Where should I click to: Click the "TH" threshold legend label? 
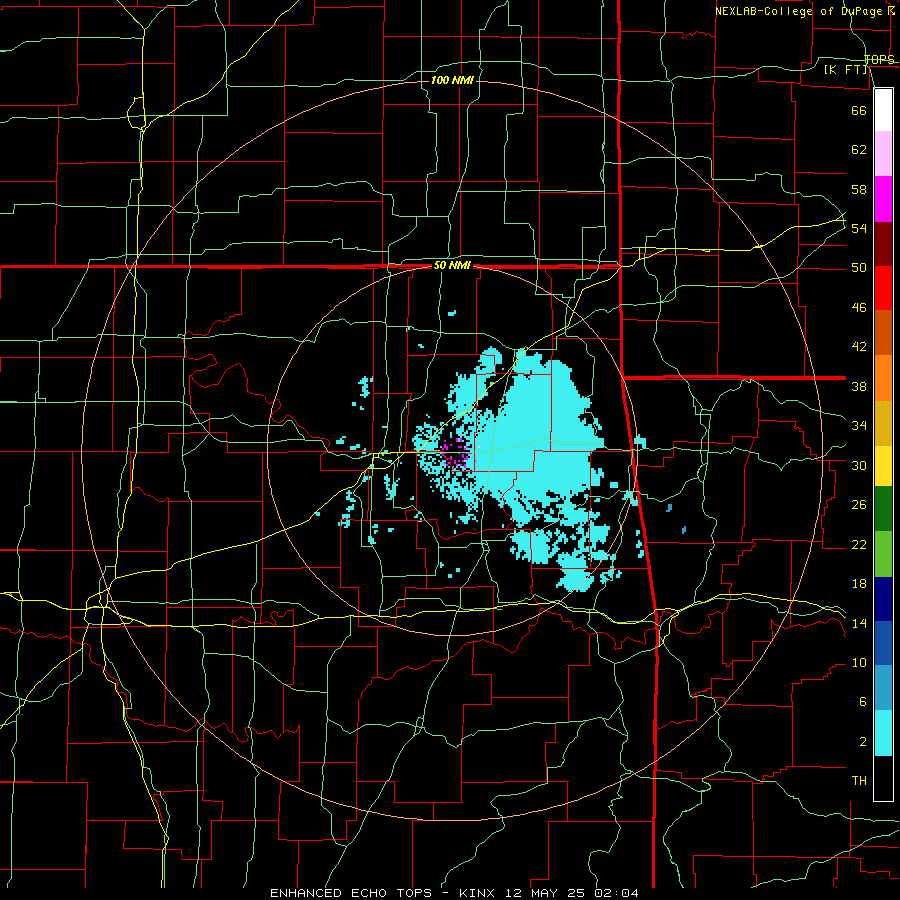[x=859, y=781]
